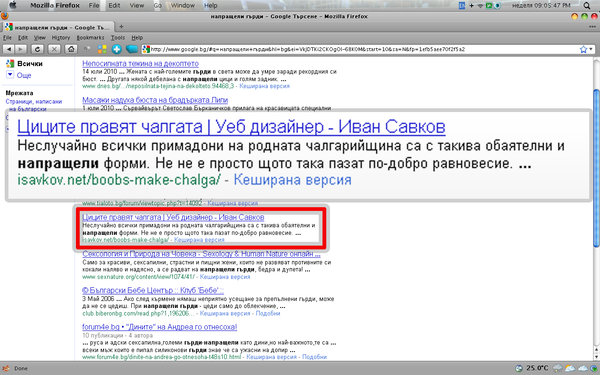Viewport: 600px width, 375px height.
Task: Click the tab list dots button
Action: click(x=592, y=27)
